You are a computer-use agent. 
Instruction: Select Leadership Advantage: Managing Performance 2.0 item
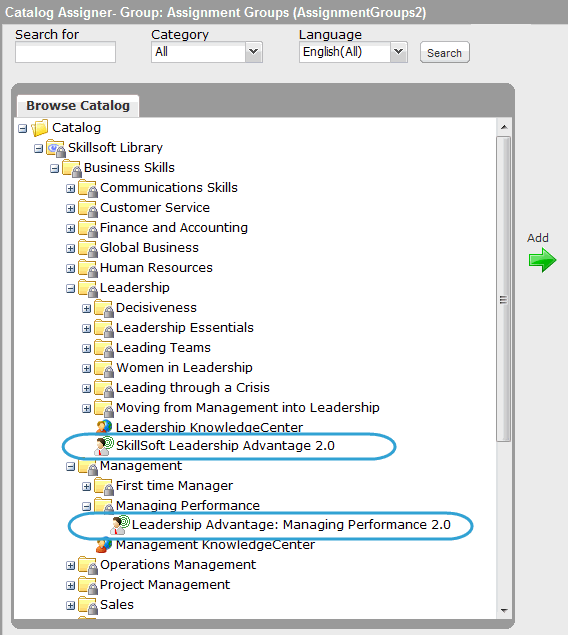291,524
